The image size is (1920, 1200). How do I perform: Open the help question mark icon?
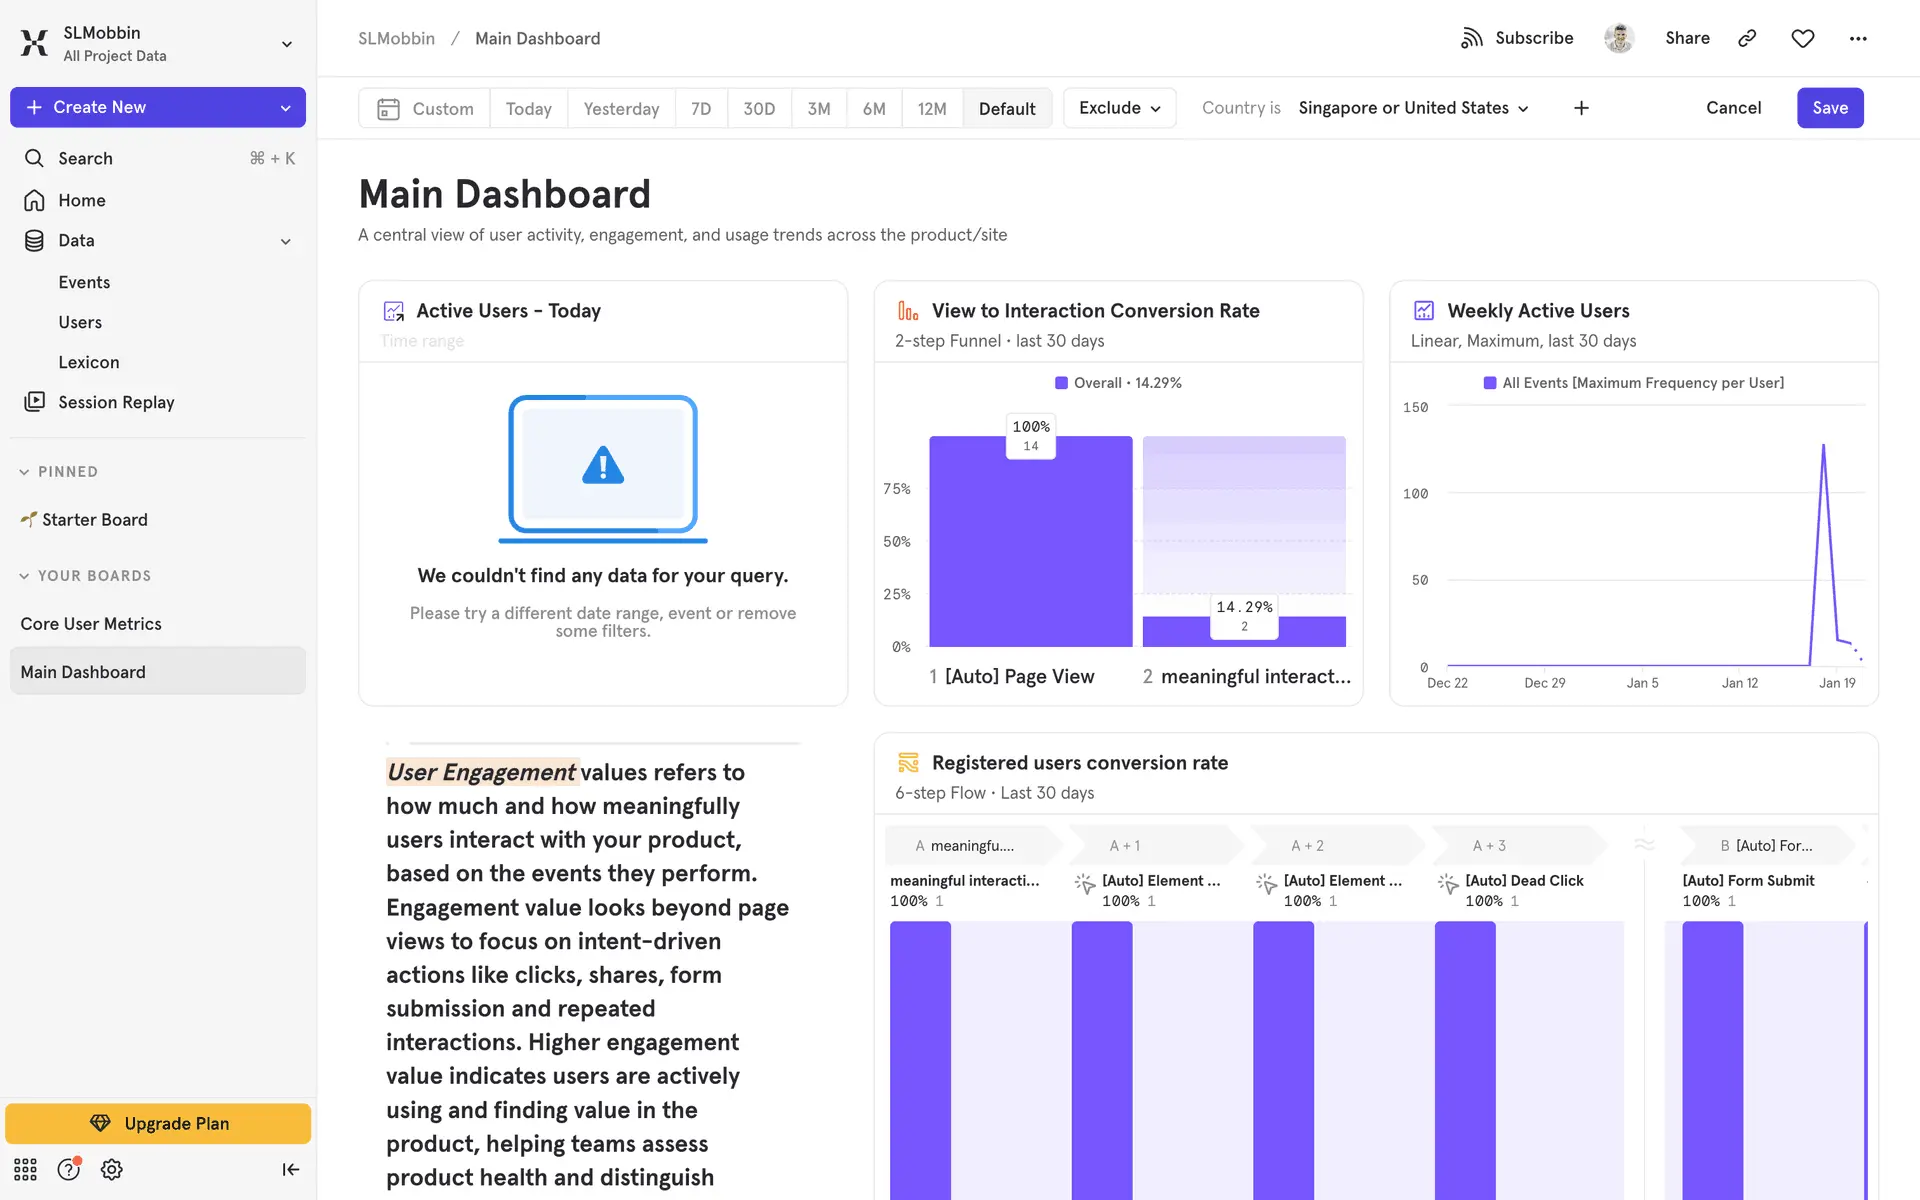coord(68,1169)
